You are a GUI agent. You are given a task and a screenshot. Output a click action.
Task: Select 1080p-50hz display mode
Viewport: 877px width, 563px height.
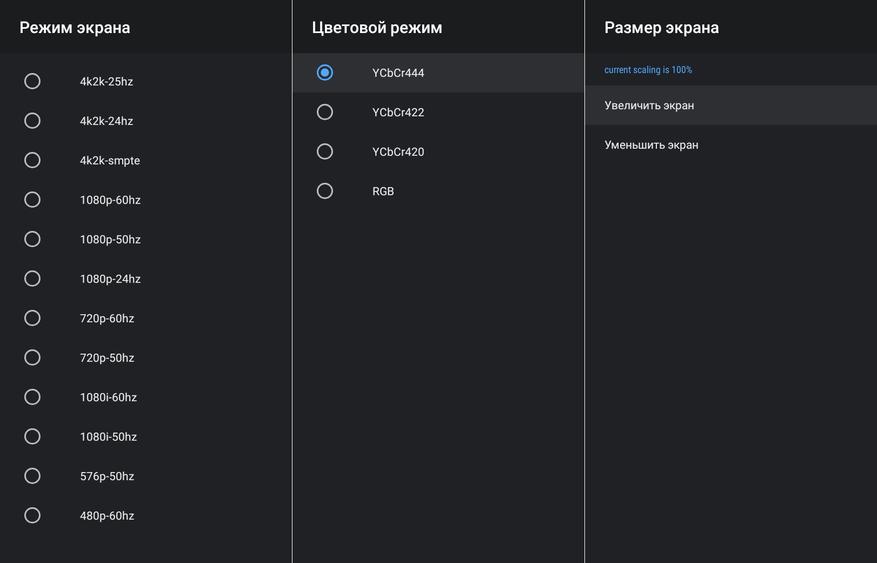pyautogui.click(x=33, y=239)
